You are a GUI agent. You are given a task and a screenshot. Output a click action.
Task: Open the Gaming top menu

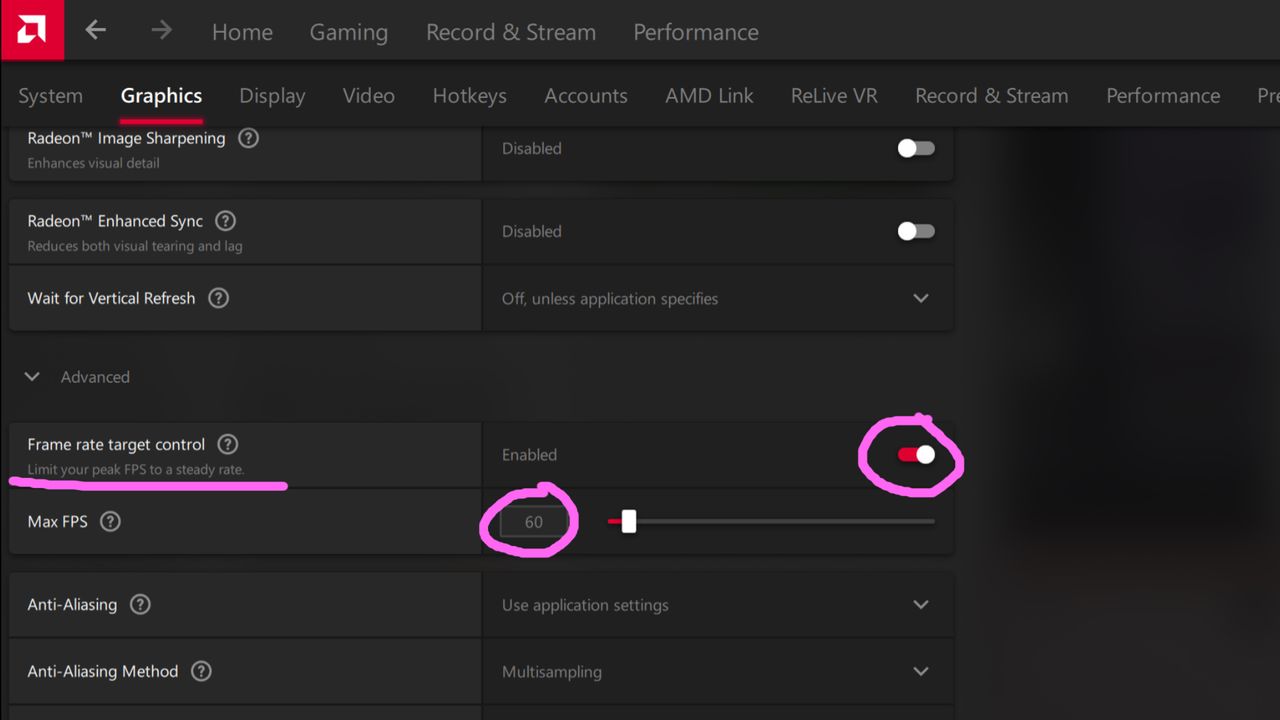coord(349,32)
